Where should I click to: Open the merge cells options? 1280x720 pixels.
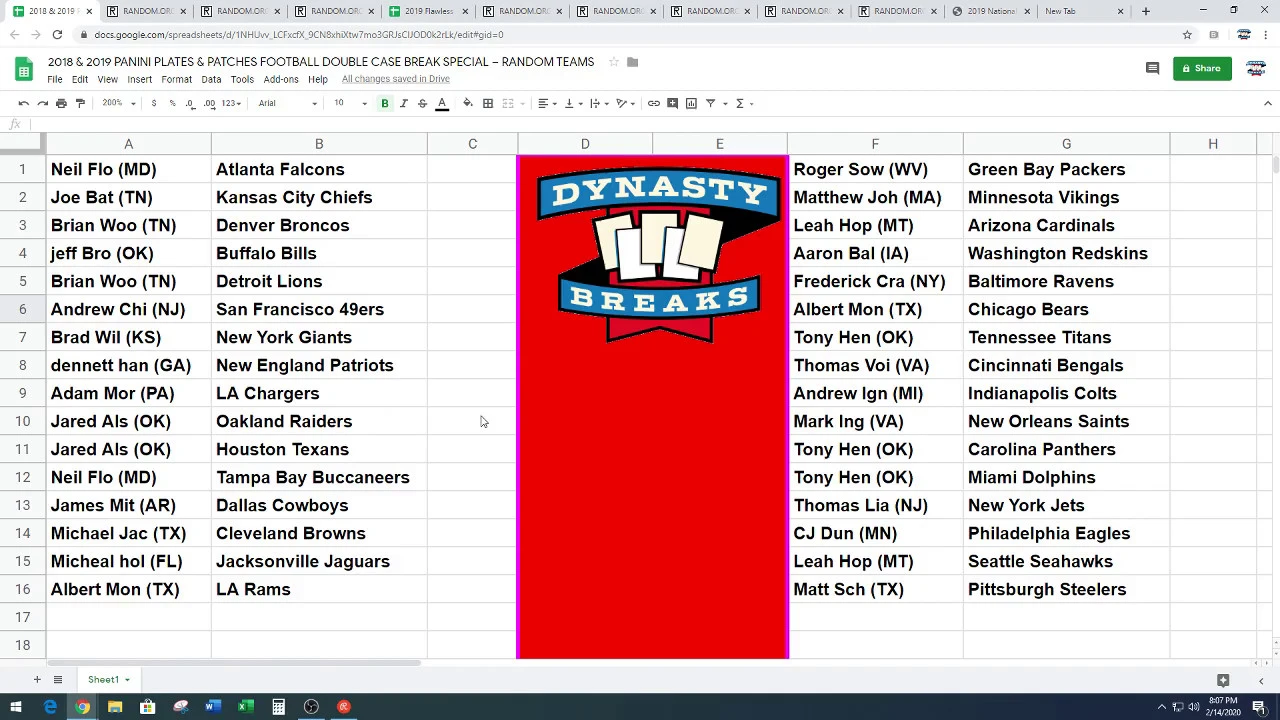511,103
